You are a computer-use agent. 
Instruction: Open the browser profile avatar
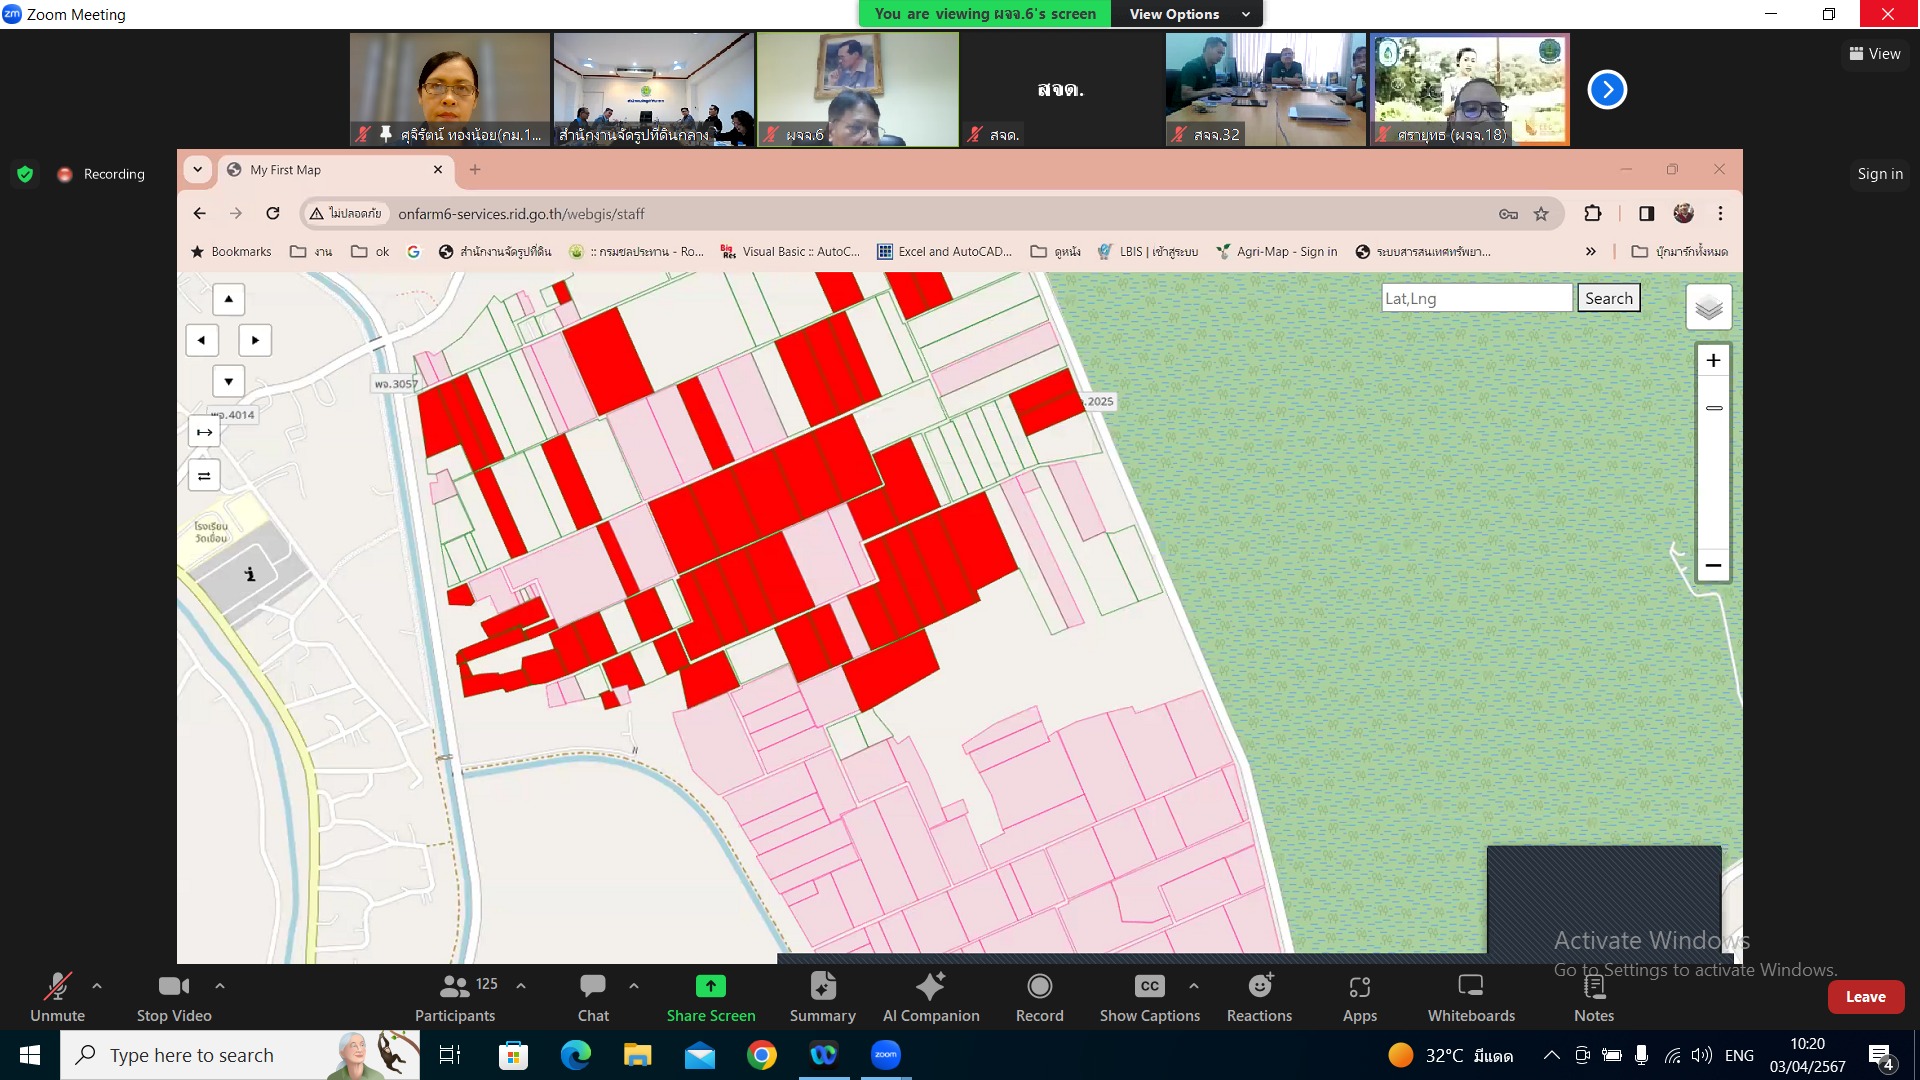point(1684,213)
